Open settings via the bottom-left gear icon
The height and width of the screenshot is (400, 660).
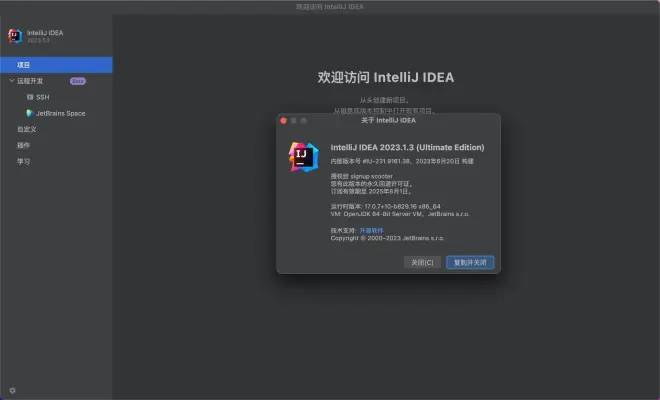coord(12,390)
